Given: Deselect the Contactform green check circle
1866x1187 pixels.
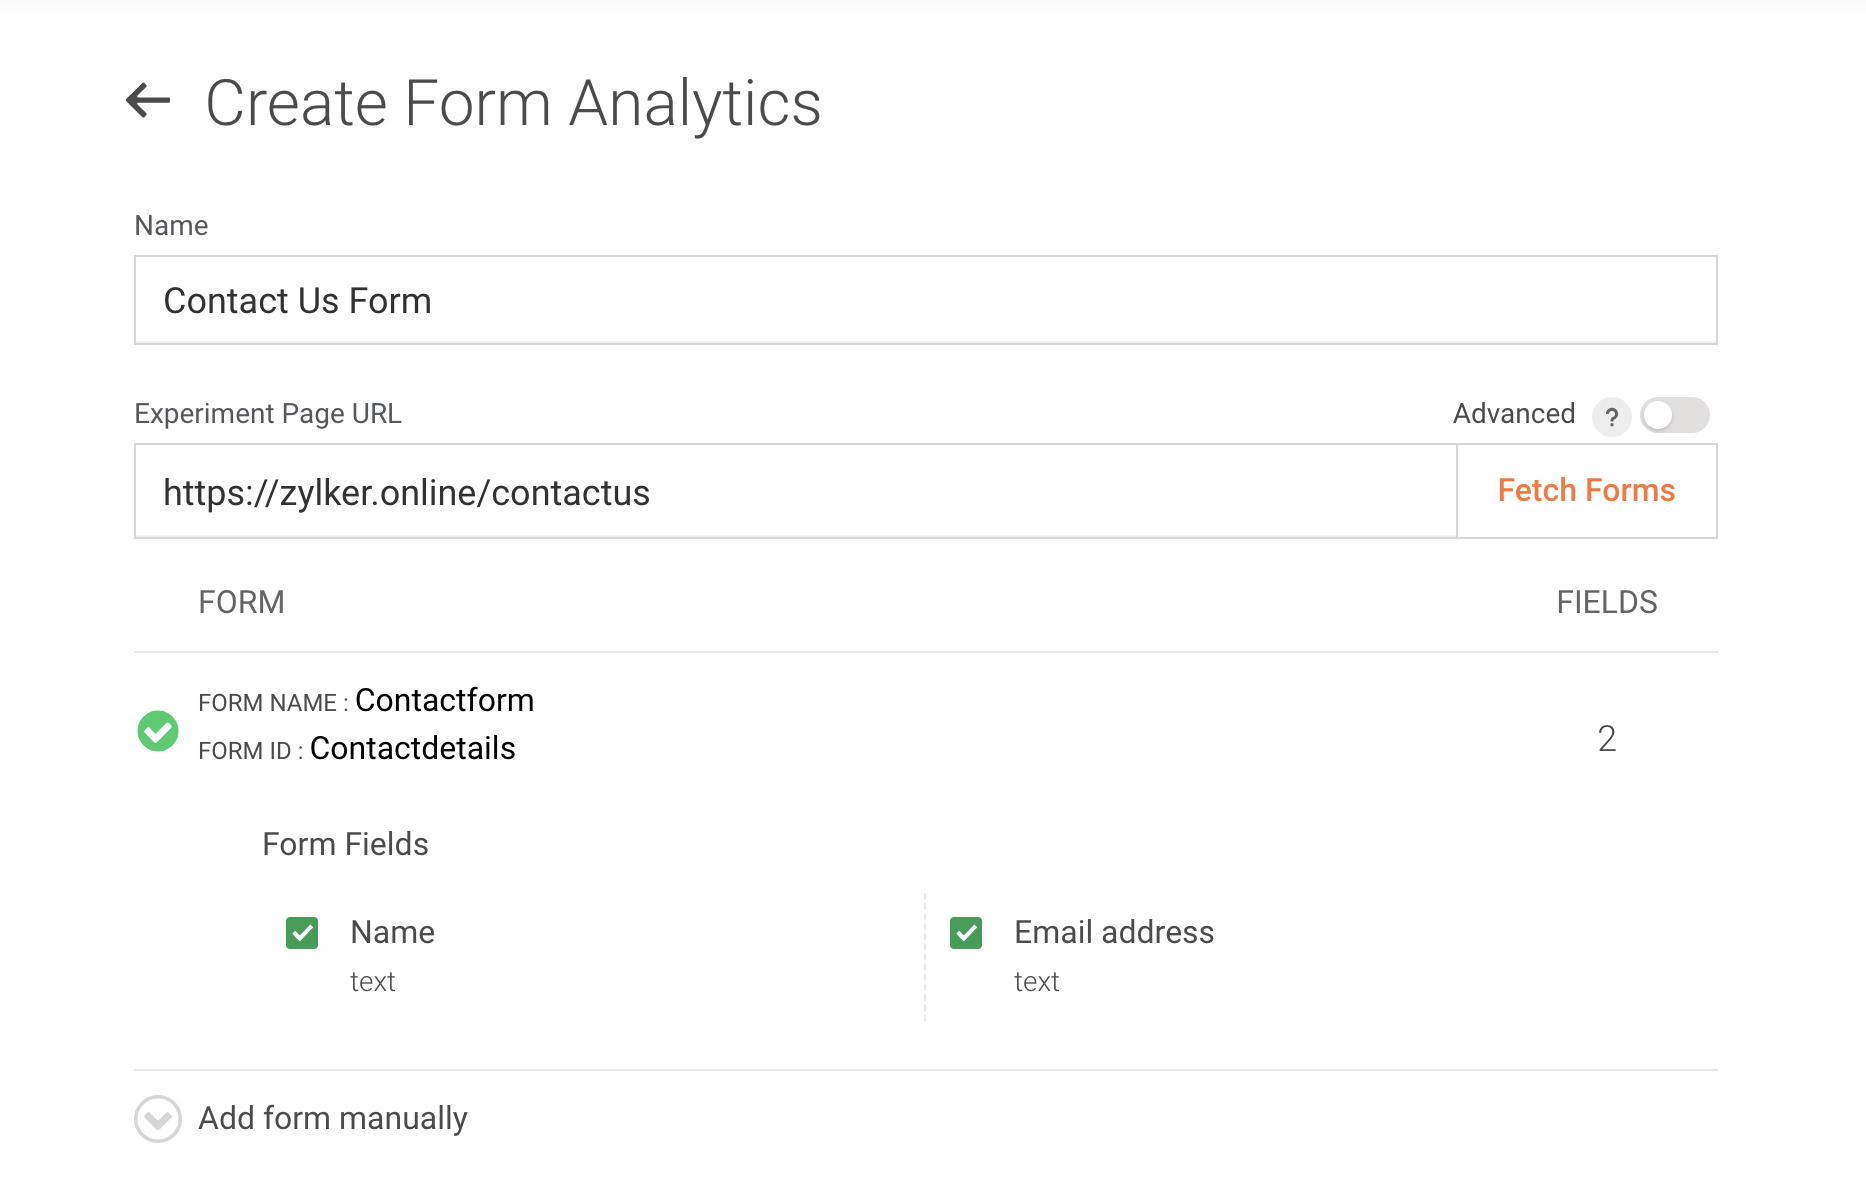Looking at the screenshot, I should 158,731.
